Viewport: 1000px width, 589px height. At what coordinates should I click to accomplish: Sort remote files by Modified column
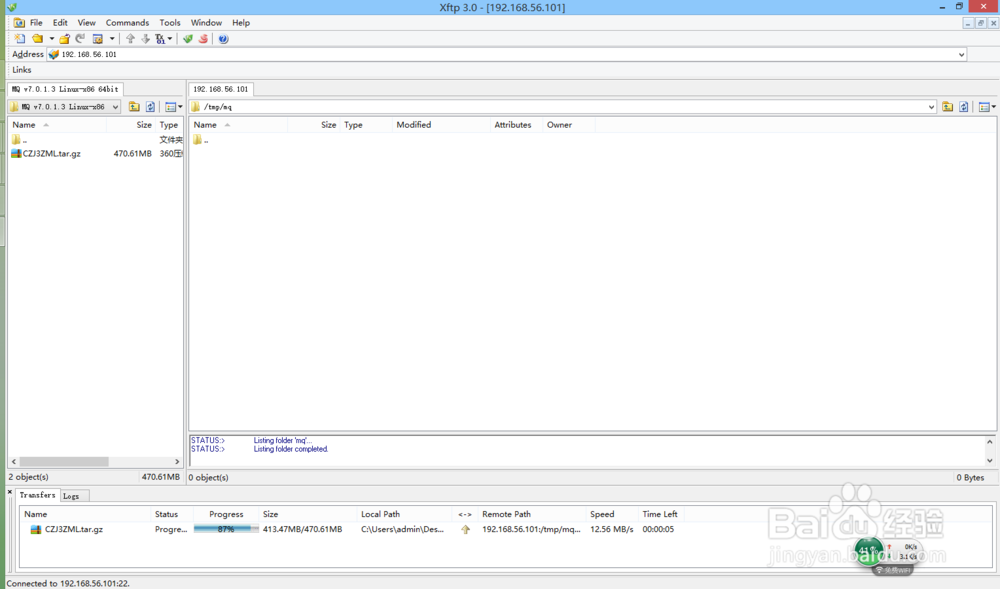pos(441,125)
